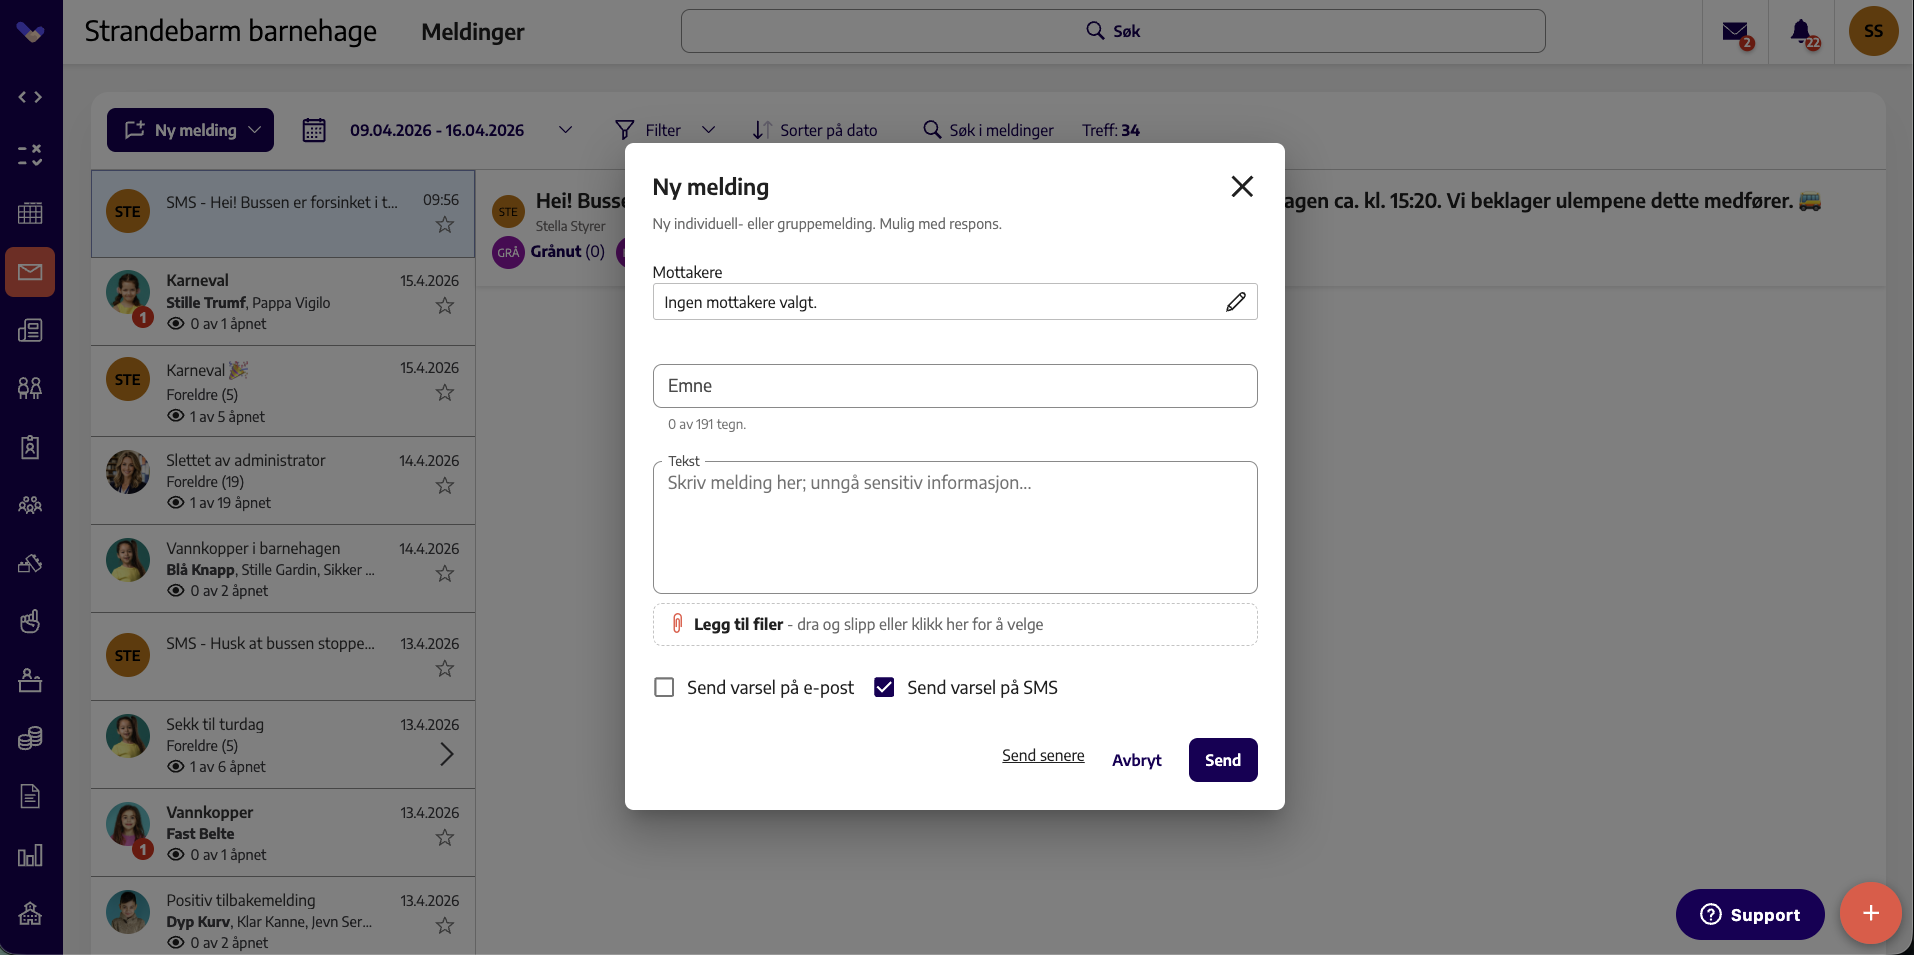Click the Avbryt button
Image resolution: width=1914 pixels, height=955 pixels.
1137,760
